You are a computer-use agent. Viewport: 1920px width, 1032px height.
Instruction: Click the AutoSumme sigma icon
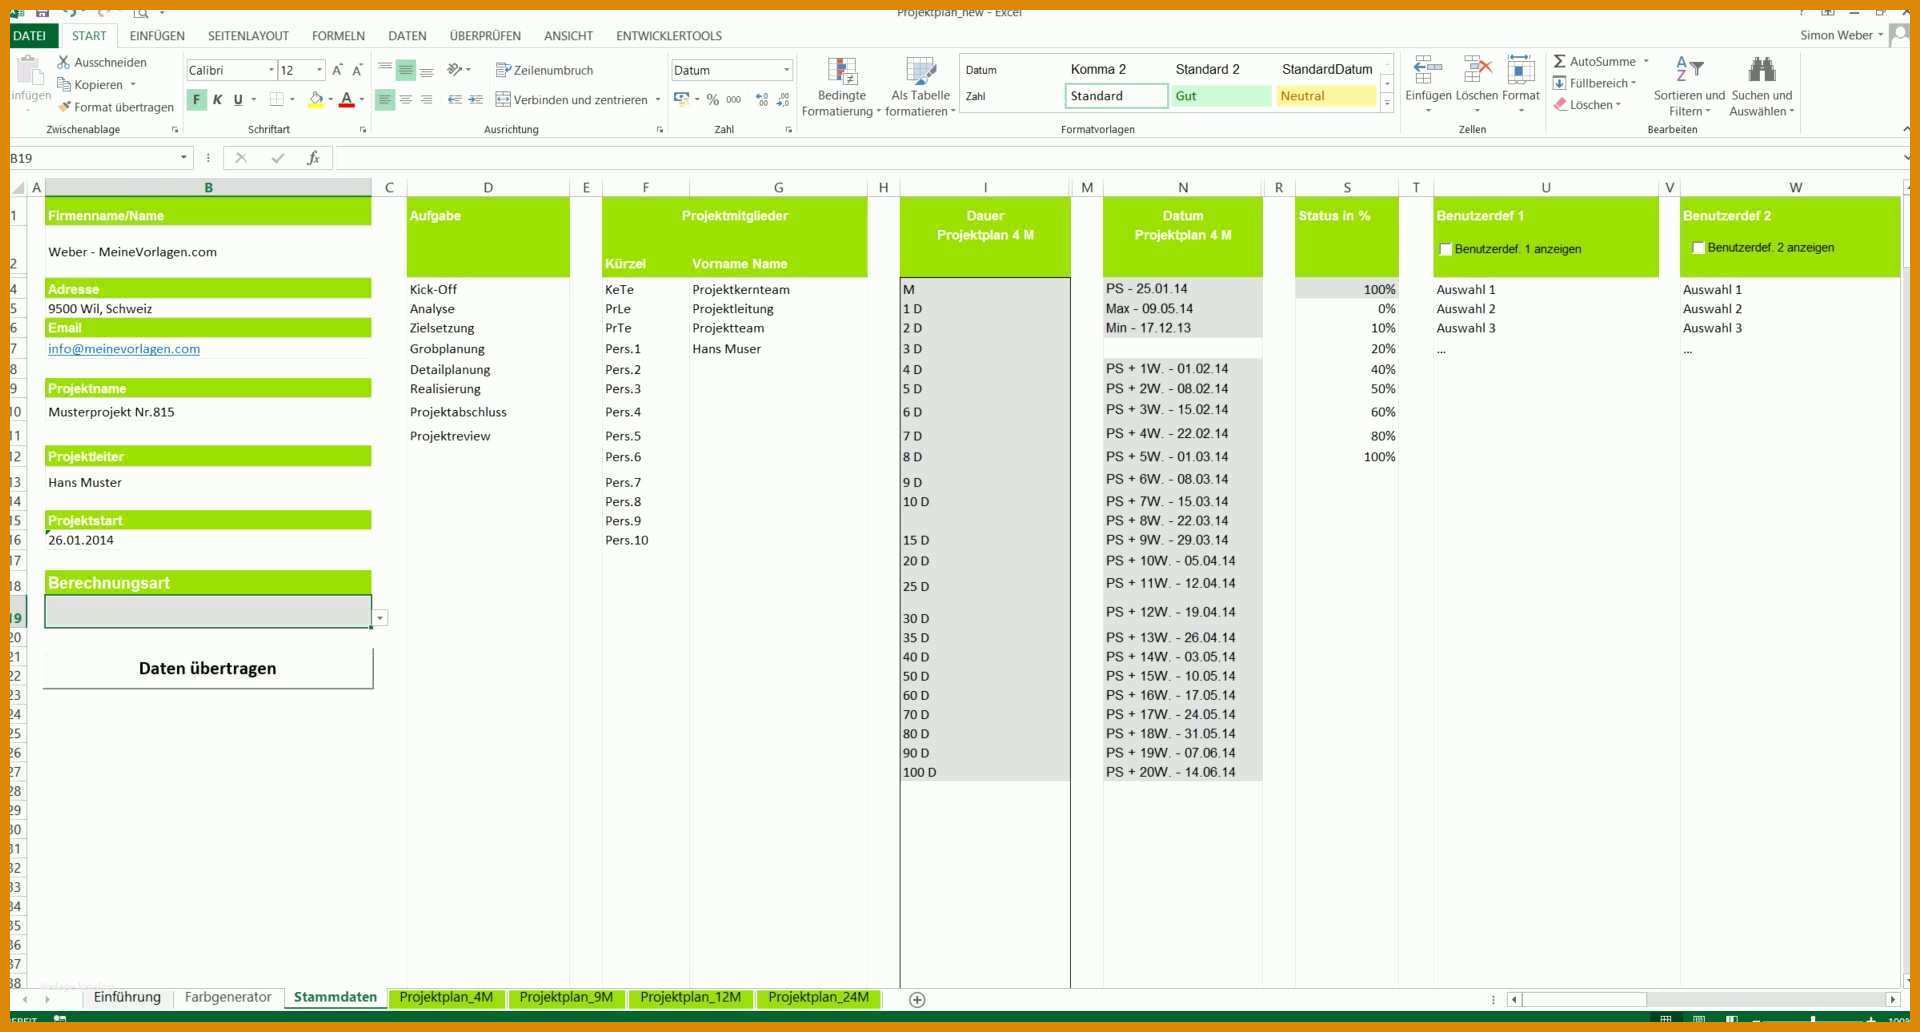(x=1560, y=61)
